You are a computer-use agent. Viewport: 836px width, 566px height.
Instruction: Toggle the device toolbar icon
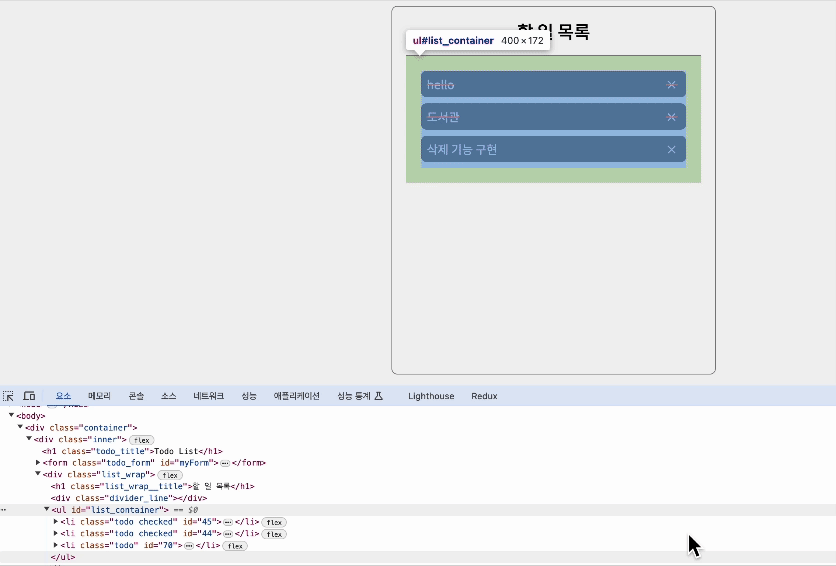click(x=29, y=396)
